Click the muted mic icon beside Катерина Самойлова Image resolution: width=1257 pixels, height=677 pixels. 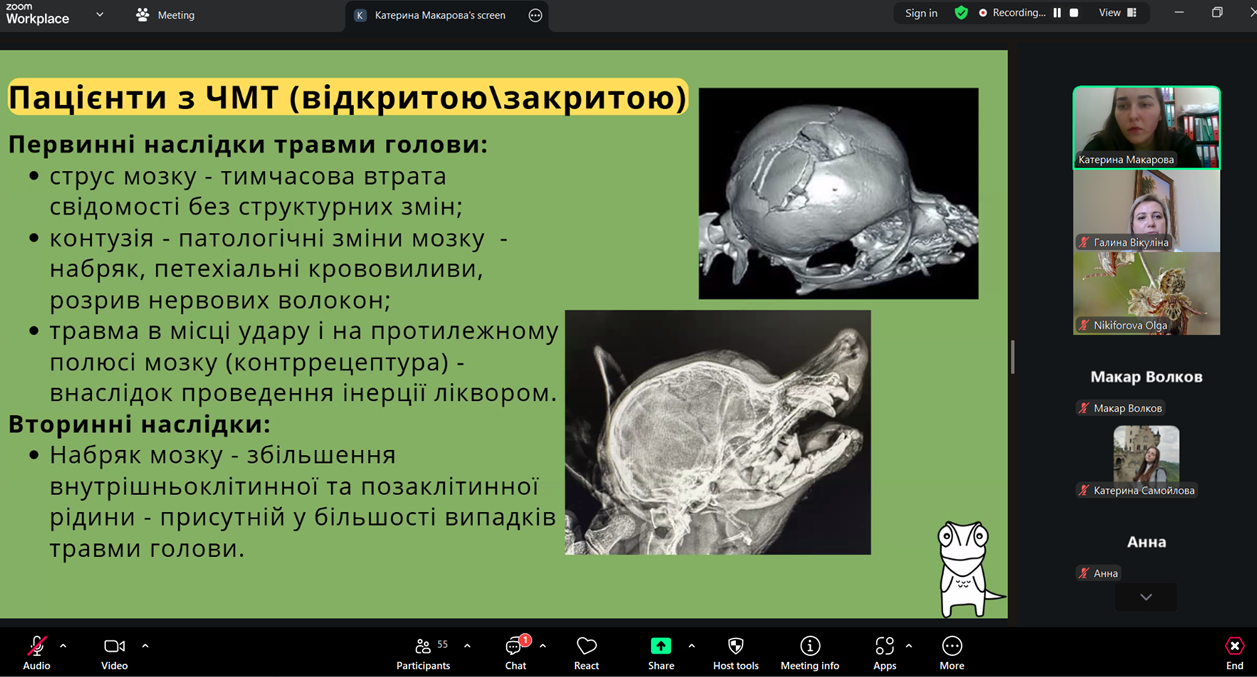pos(1084,490)
